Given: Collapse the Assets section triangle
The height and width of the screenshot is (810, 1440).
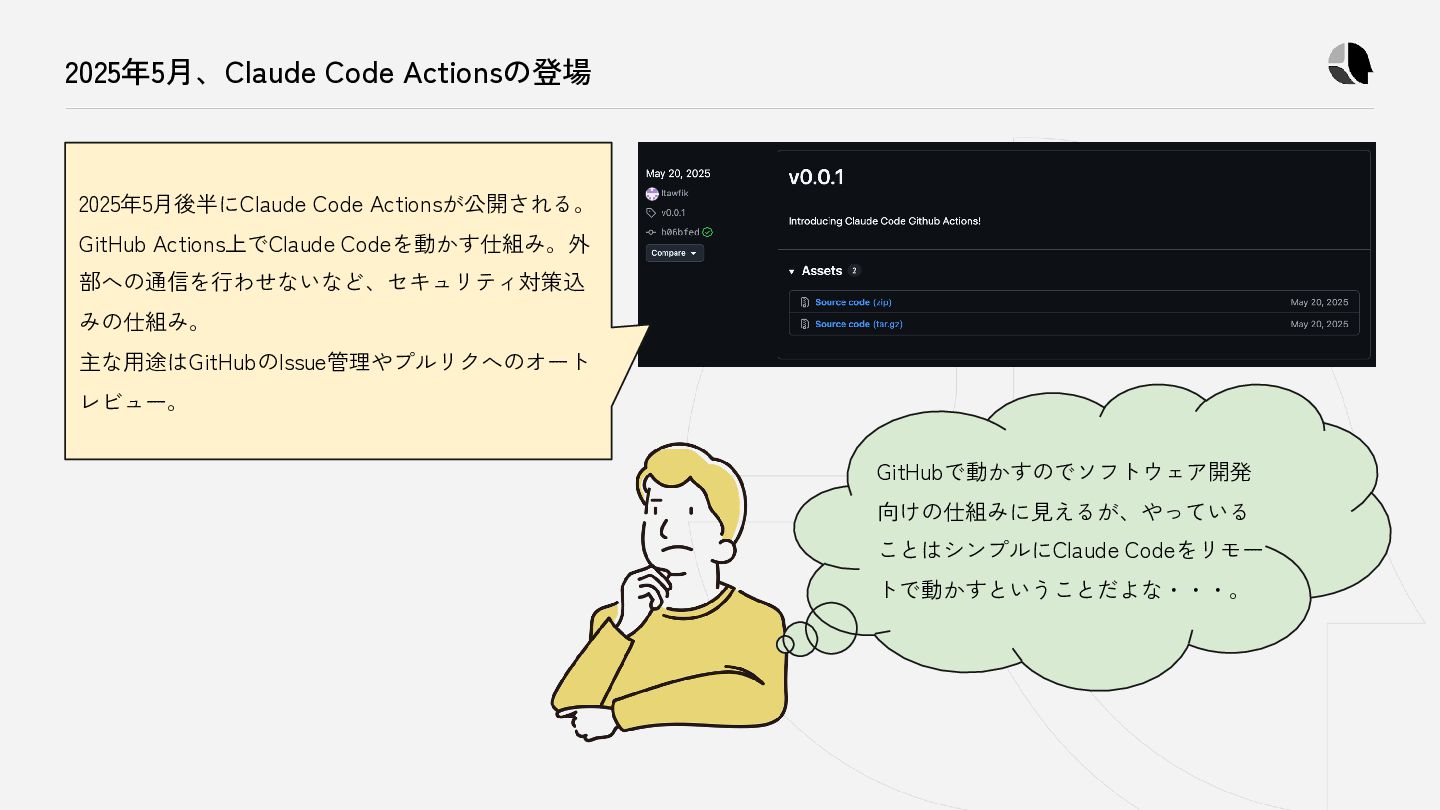Looking at the screenshot, I should pos(792,271).
